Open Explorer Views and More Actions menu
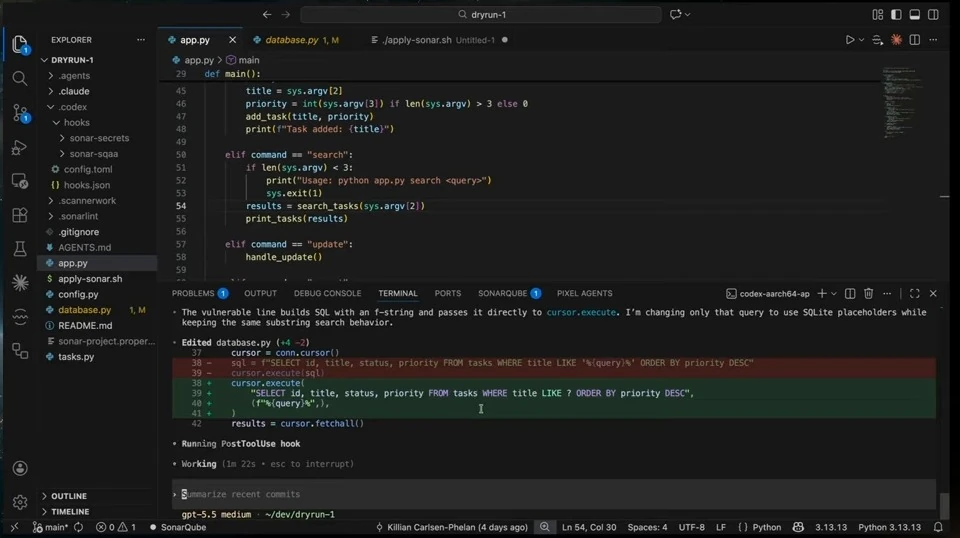This screenshot has width=960, height=538. 141,40
